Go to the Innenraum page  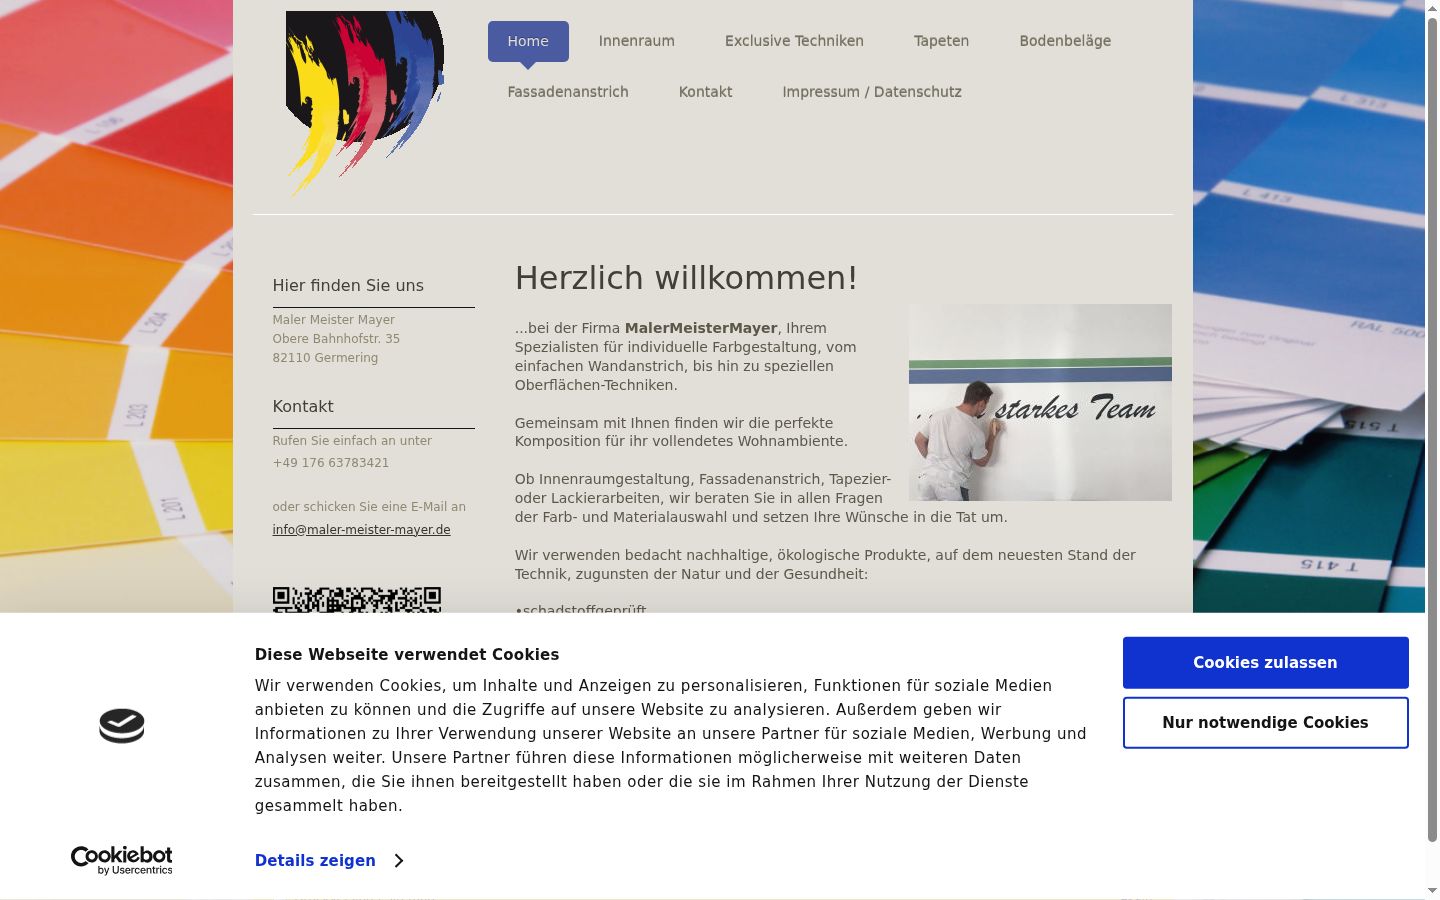pyautogui.click(x=637, y=41)
